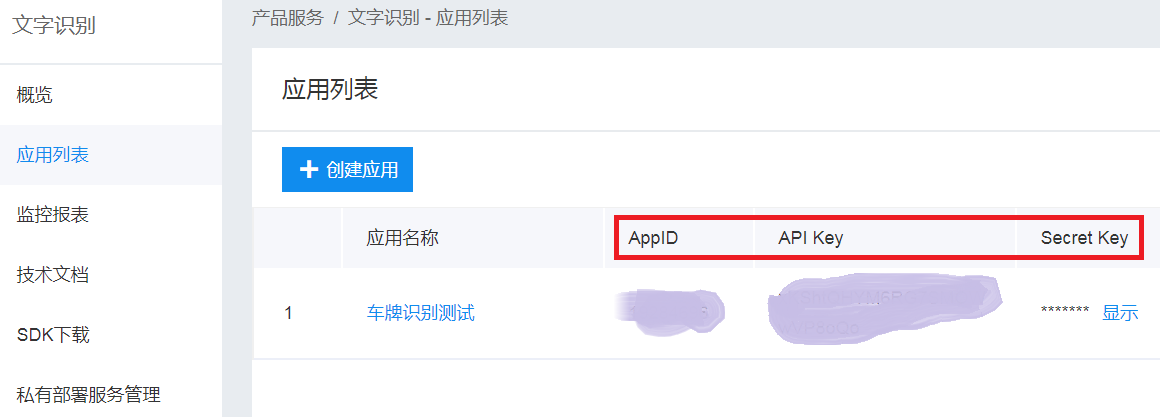Image resolution: width=1160 pixels, height=417 pixels.
Task: Open the 概览 sidebar item
Action: coord(111,95)
